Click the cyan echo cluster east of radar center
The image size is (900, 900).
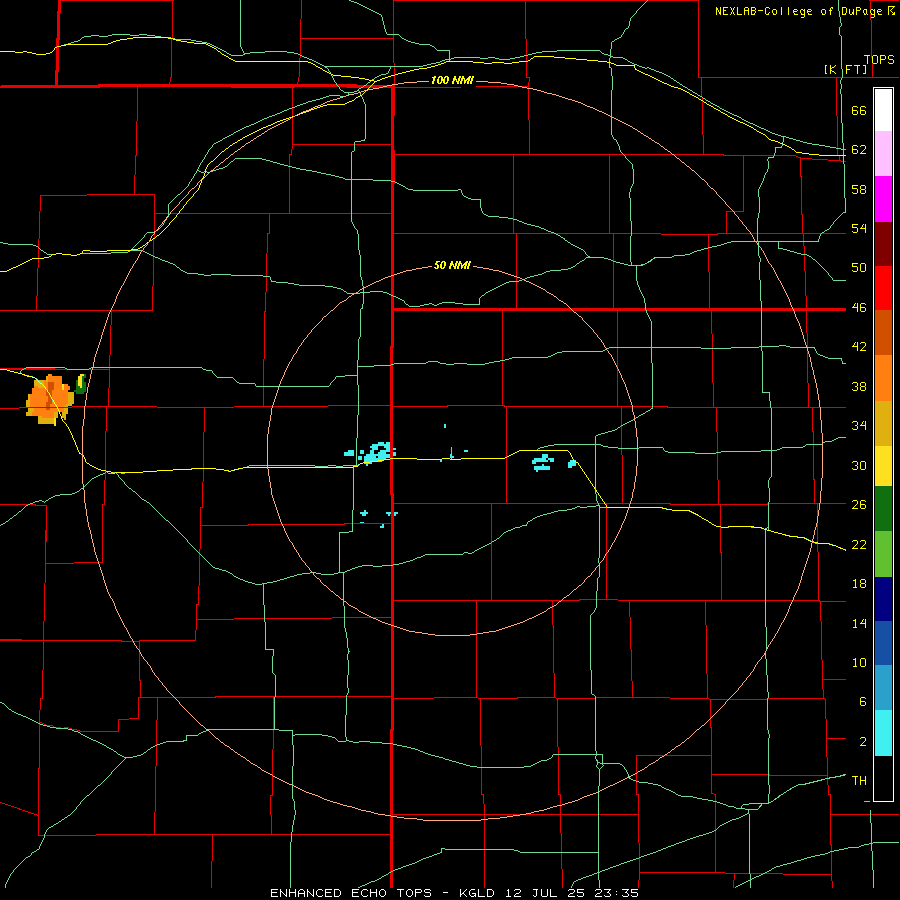[543, 462]
